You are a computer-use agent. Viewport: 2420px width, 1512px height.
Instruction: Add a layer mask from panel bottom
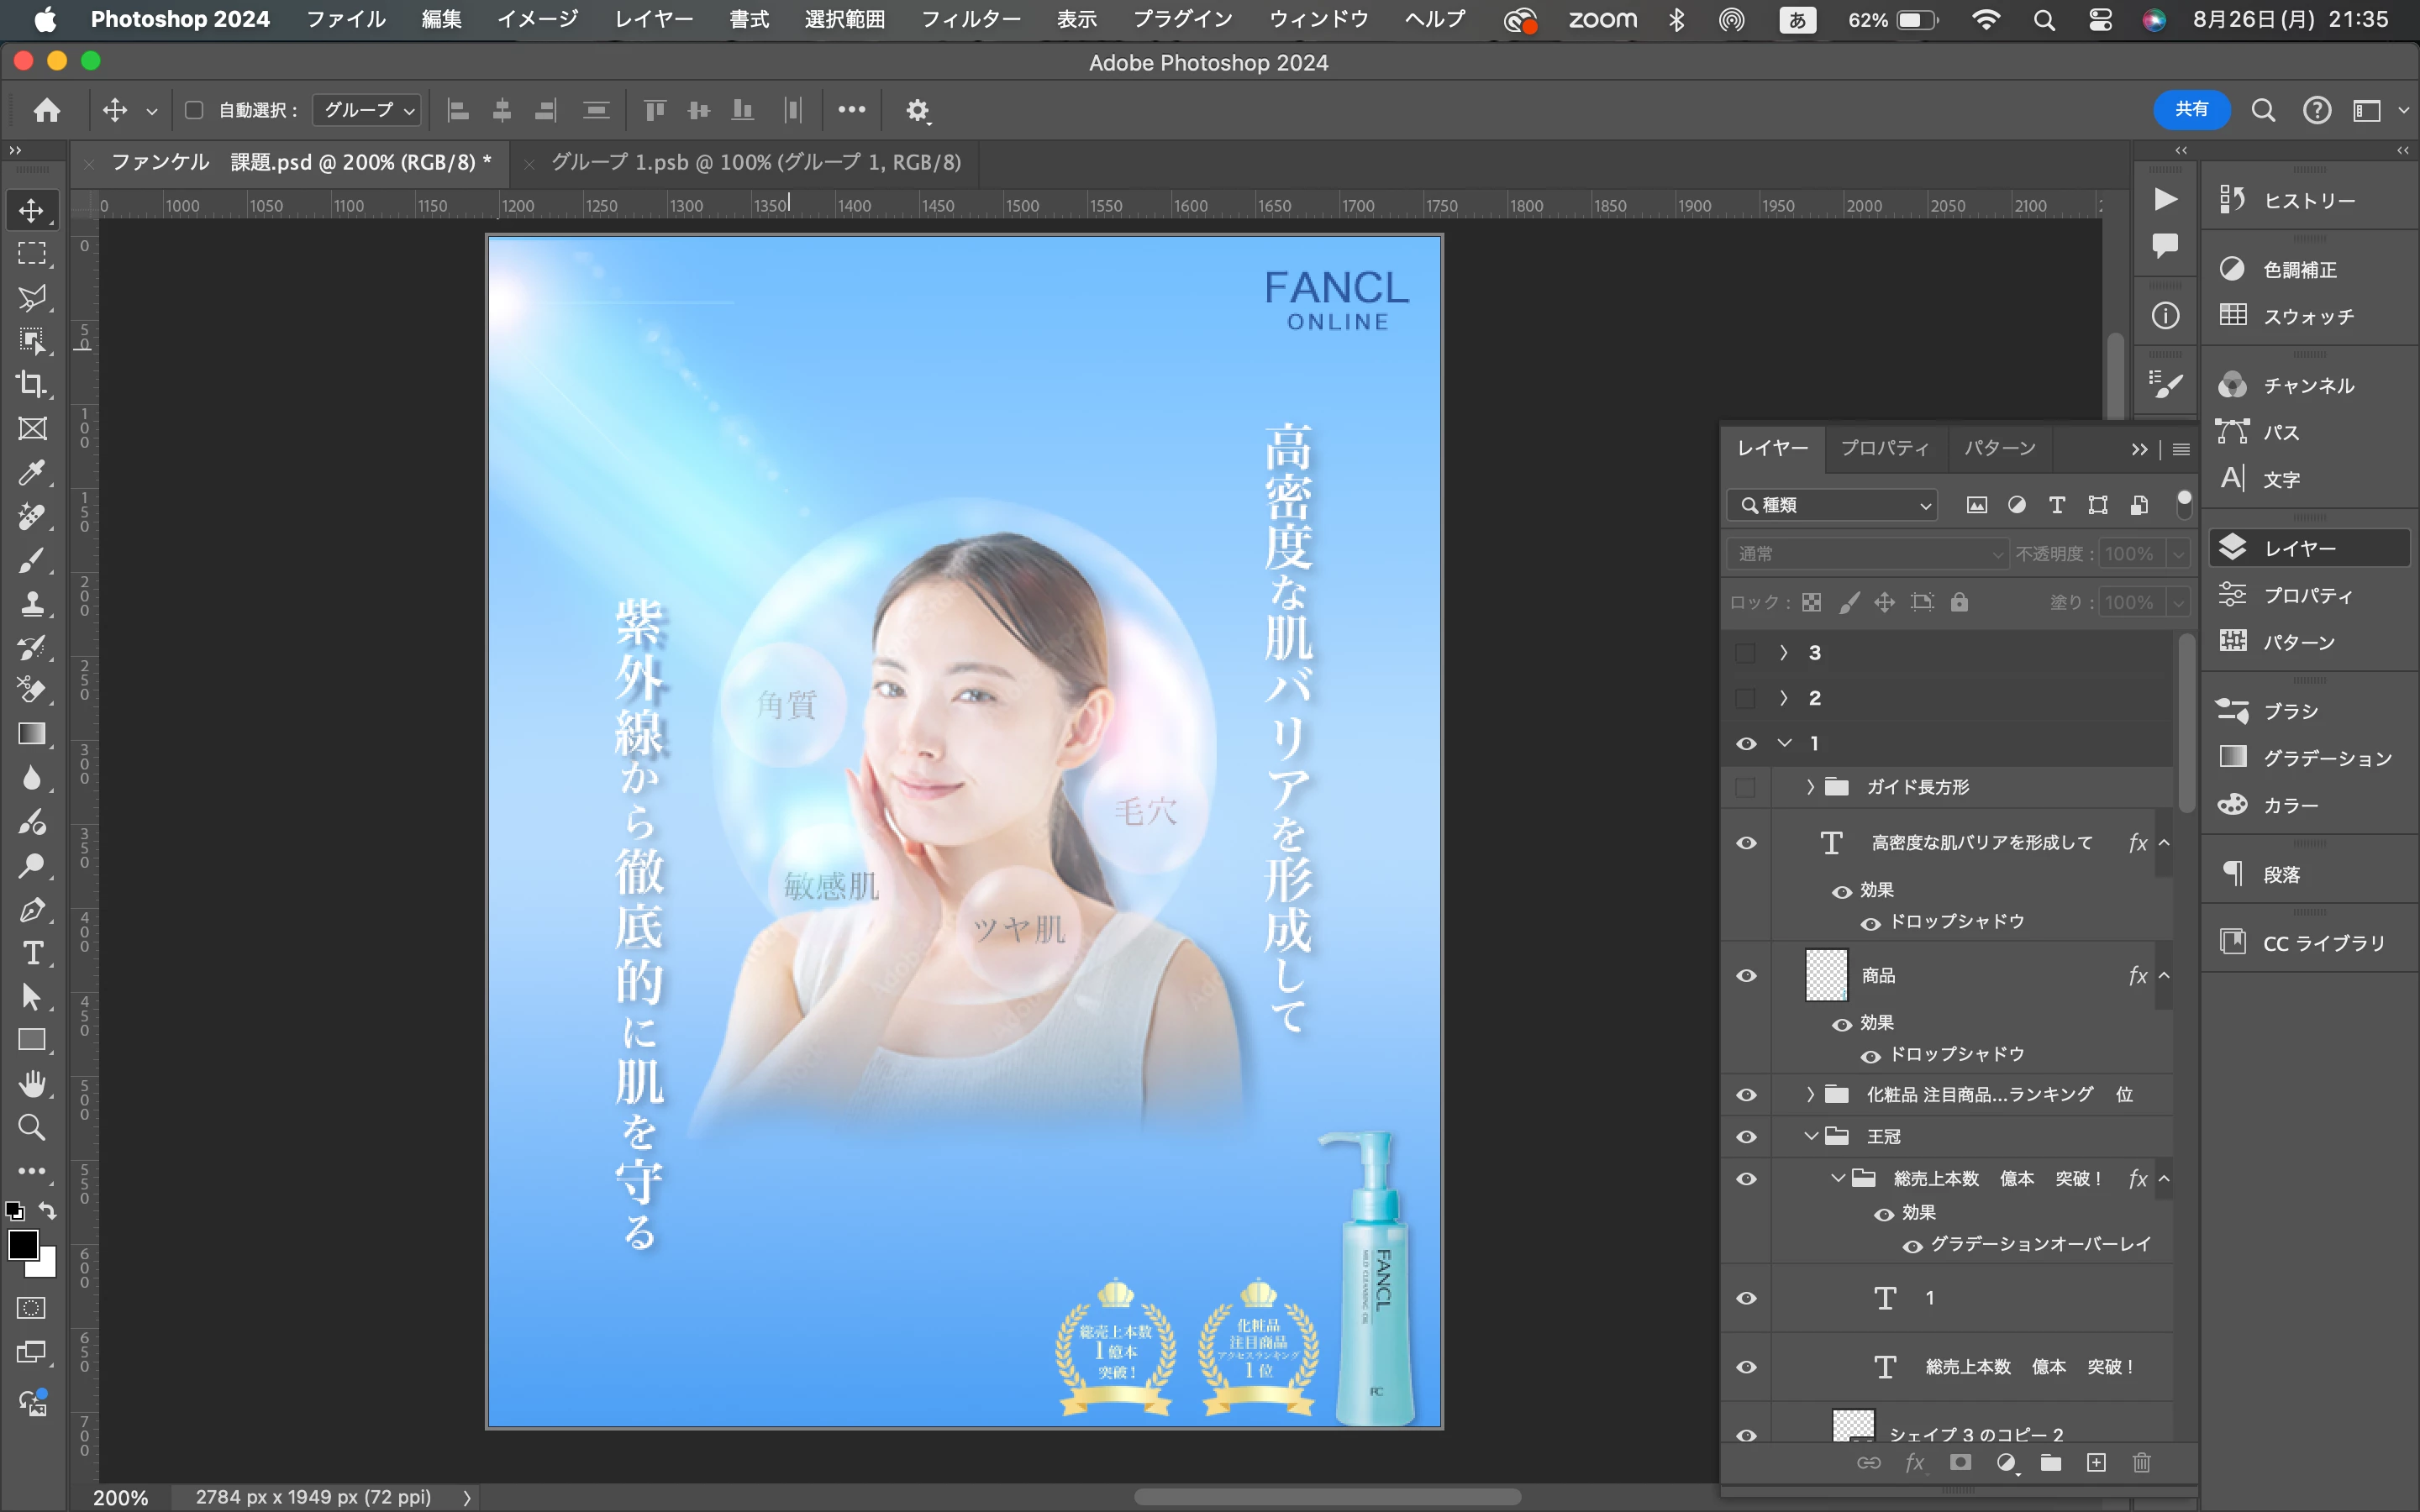[1960, 1463]
